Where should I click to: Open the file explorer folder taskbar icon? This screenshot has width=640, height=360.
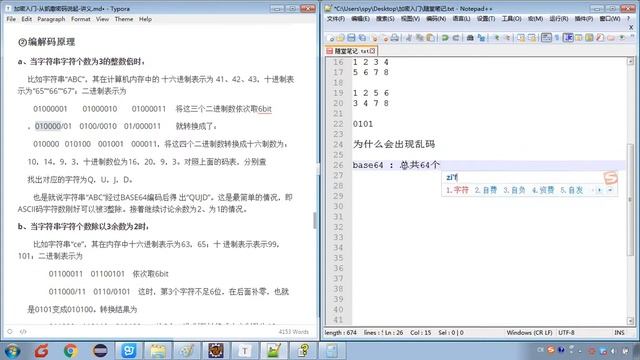pos(158,351)
